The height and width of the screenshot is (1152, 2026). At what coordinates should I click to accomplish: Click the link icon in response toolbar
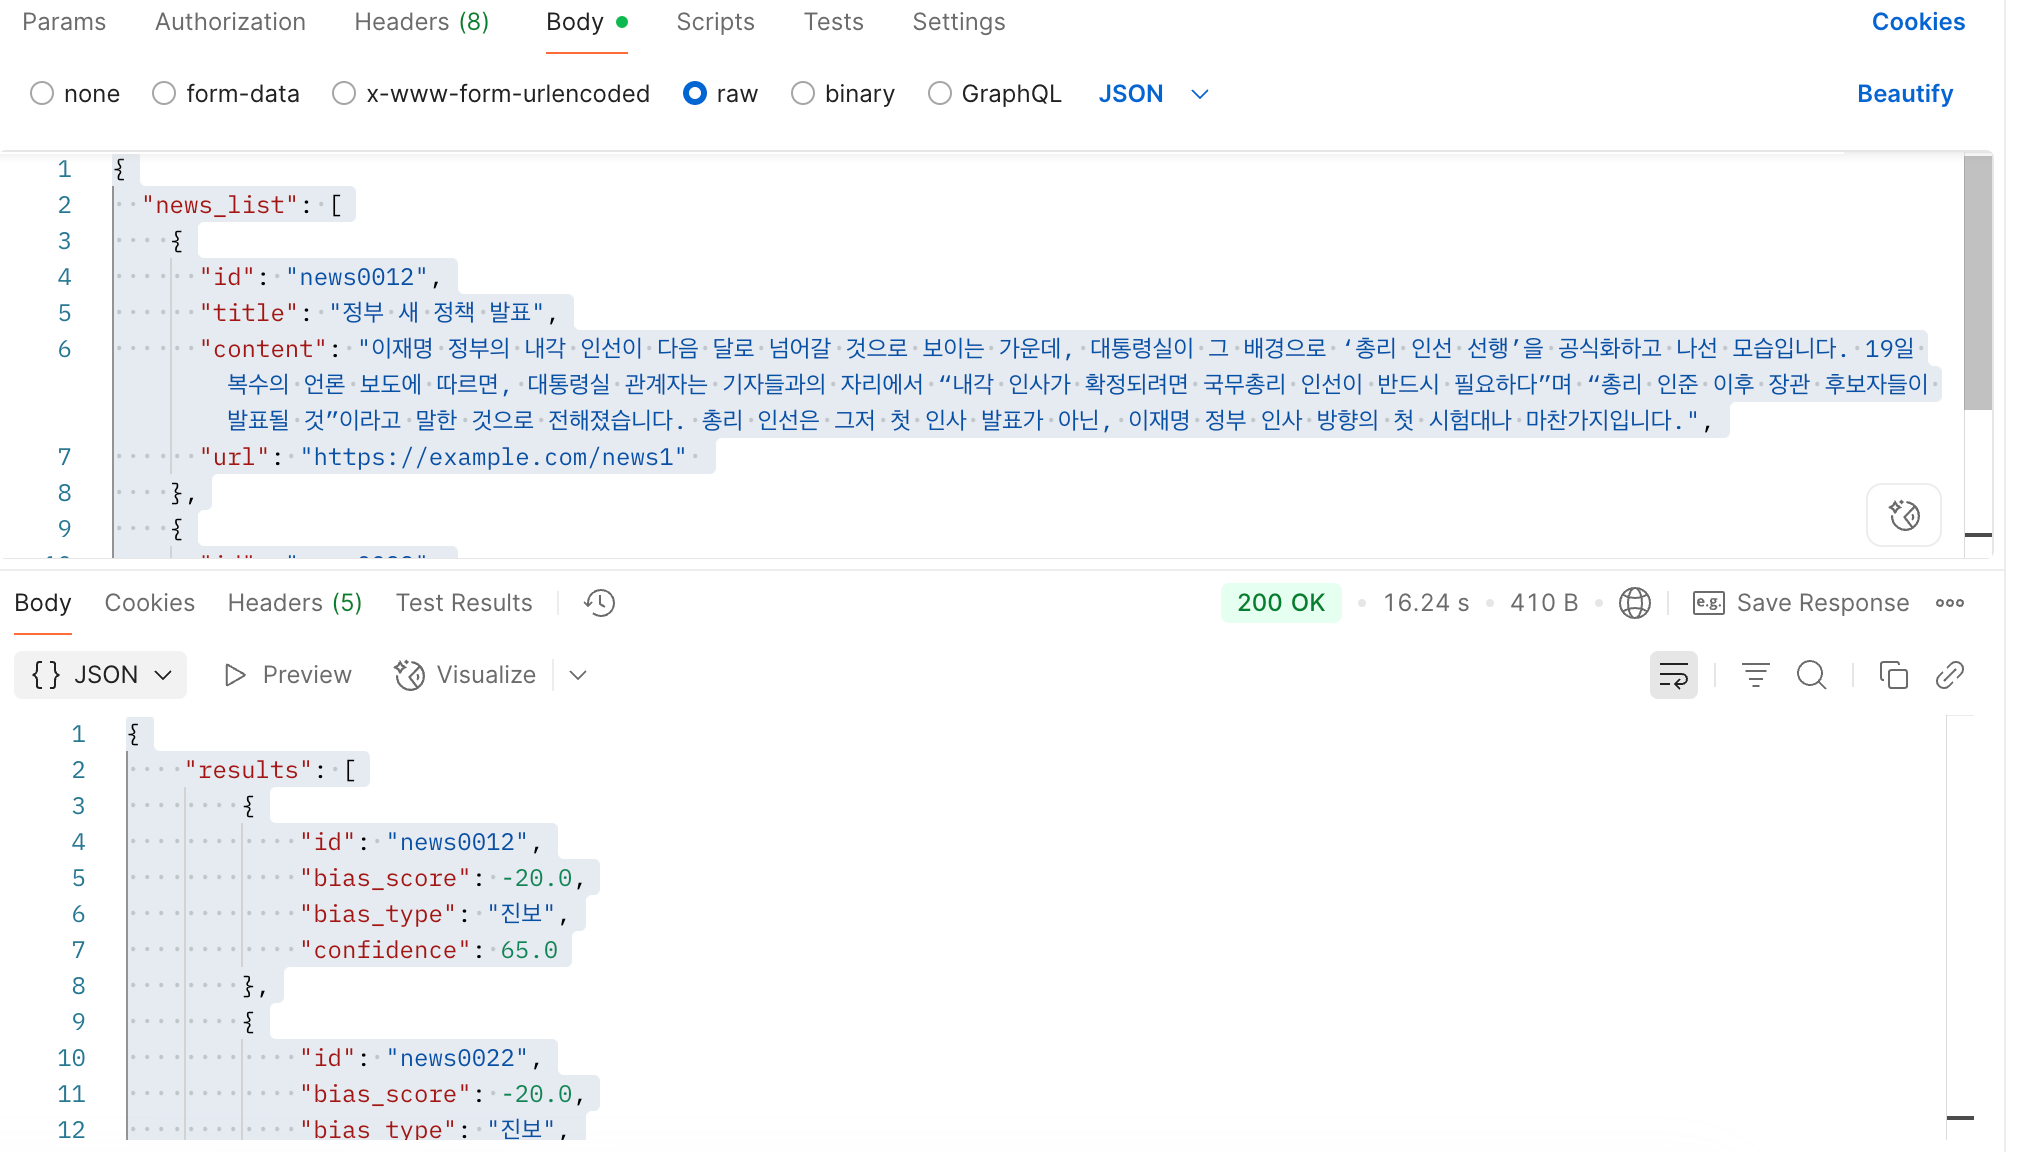(1949, 676)
